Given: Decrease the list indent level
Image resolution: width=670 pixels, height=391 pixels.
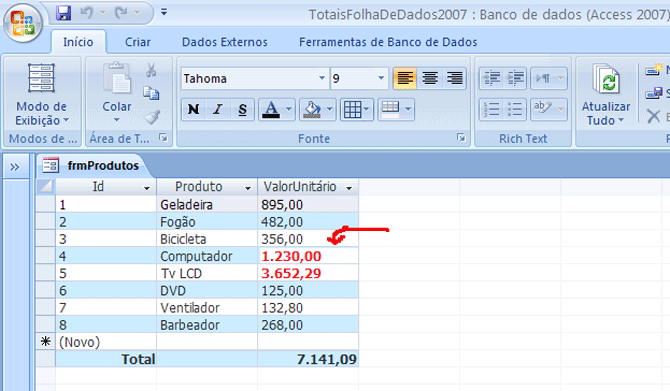Looking at the screenshot, I should [491, 78].
